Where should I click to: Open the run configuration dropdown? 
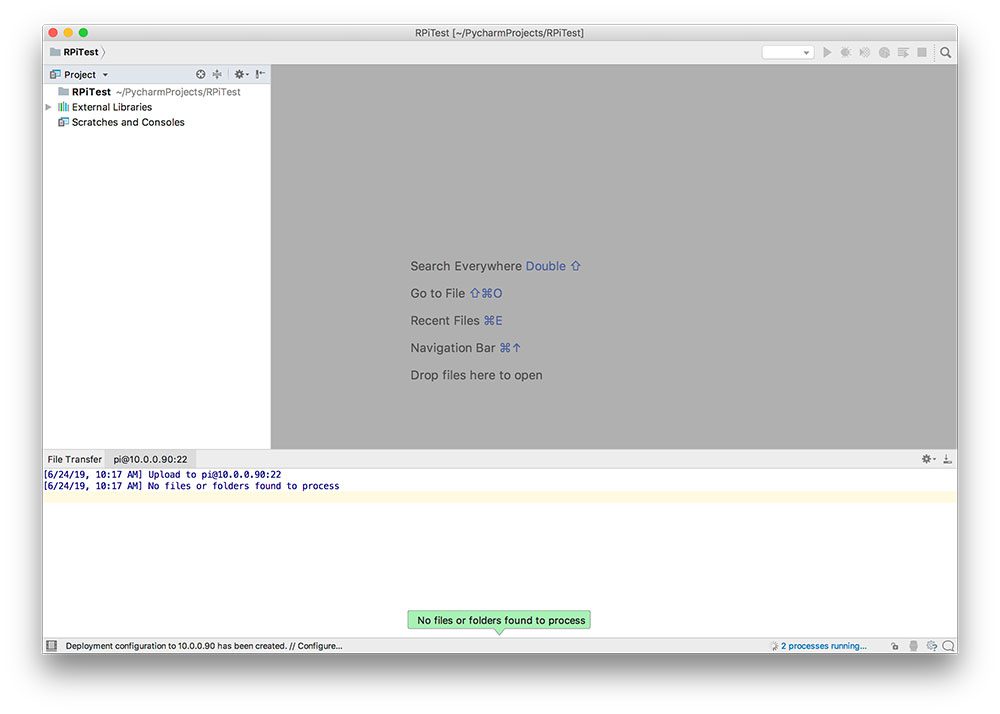coord(788,52)
